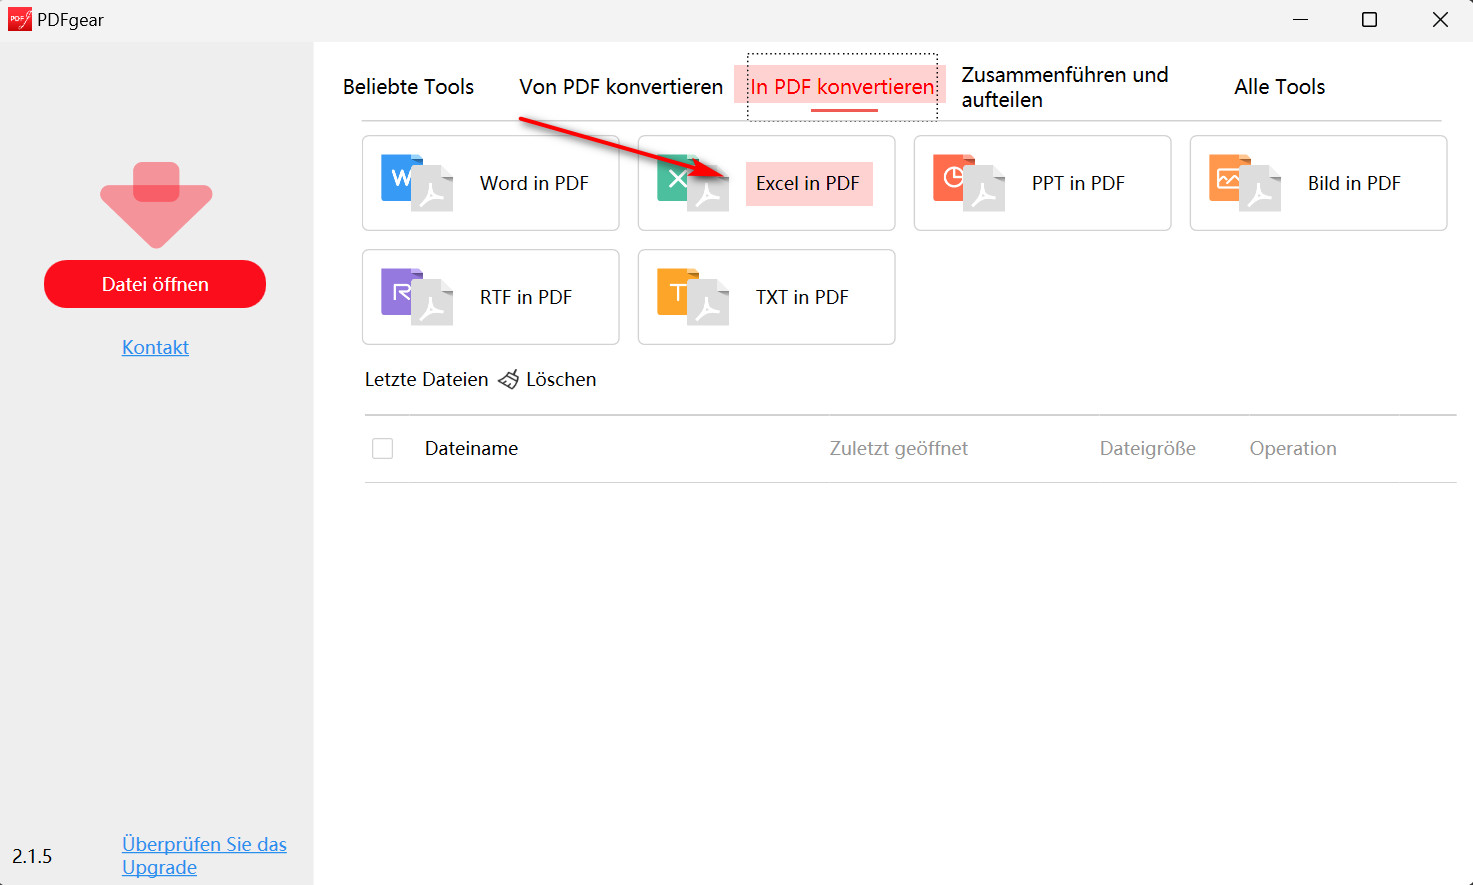Image resolution: width=1473 pixels, height=885 pixels.
Task: Choose the Word in PDF label
Action: click(534, 183)
